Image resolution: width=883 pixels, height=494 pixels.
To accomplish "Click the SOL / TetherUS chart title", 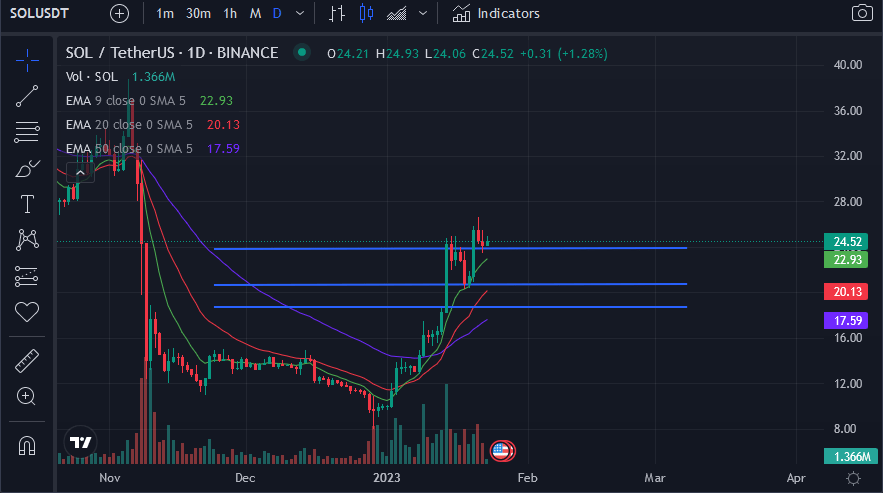I will coord(172,53).
